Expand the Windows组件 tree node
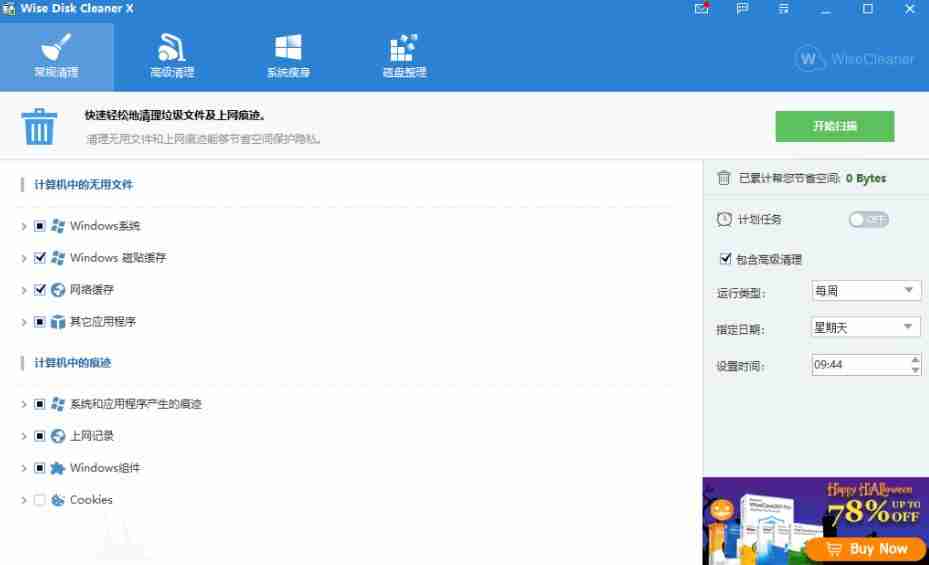Viewport: 929px width, 565px height. 24,468
